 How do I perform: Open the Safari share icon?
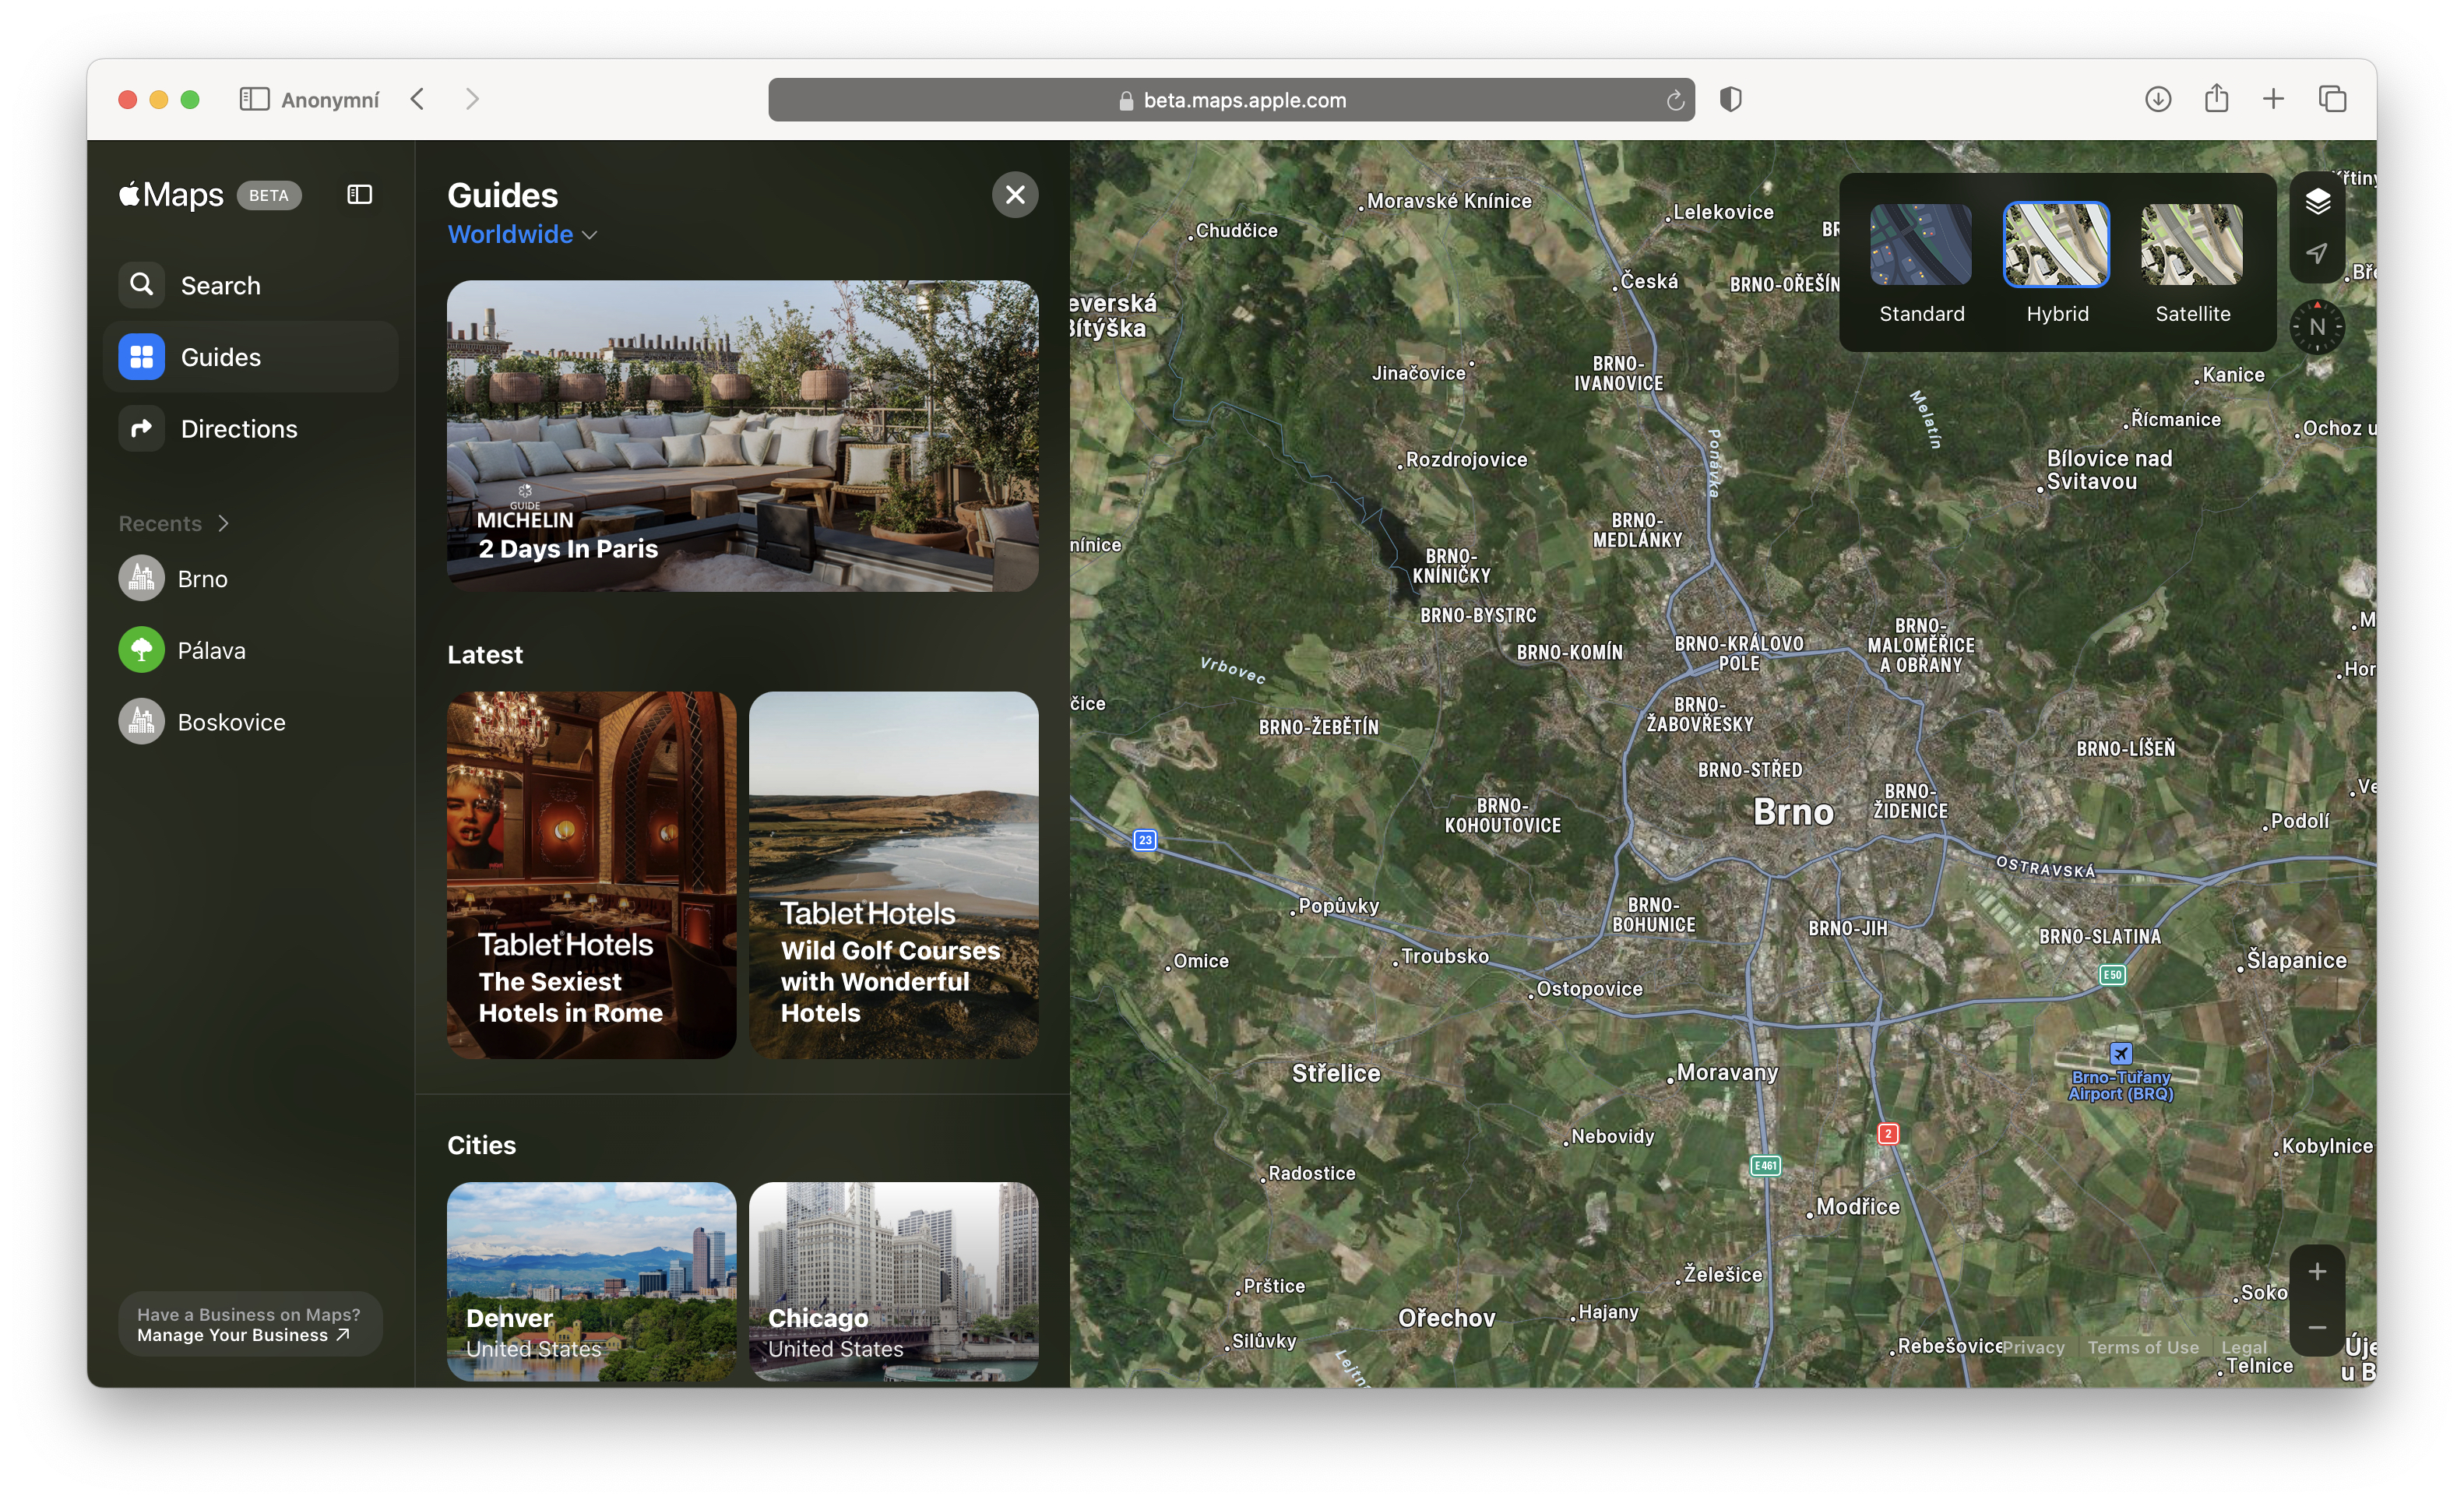(2216, 99)
